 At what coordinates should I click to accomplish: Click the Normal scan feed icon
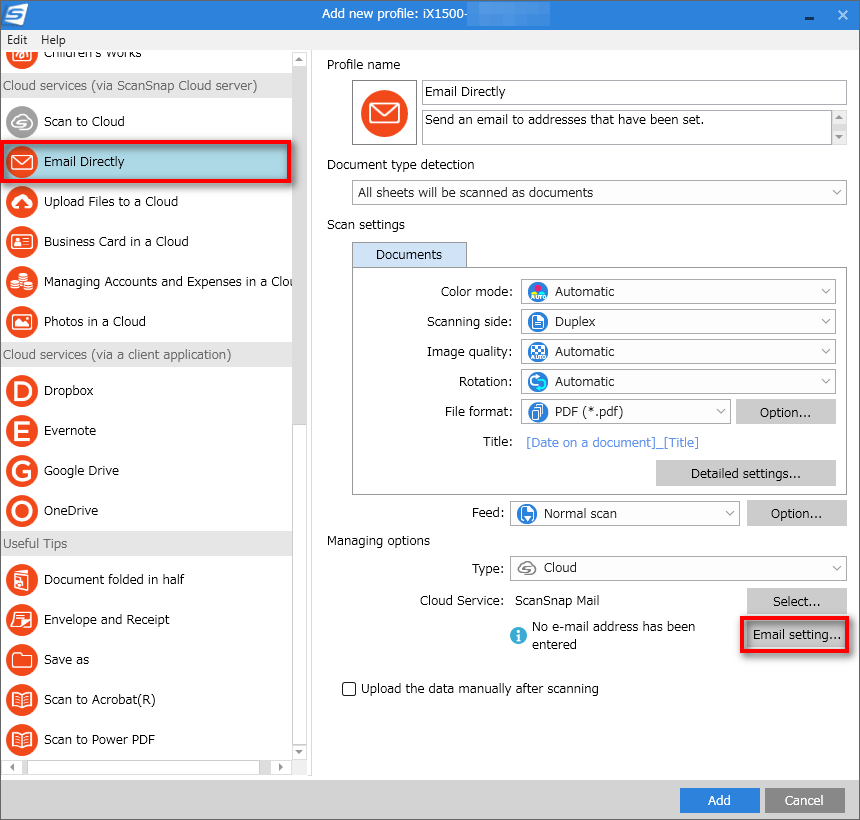[x=527, y=514]
